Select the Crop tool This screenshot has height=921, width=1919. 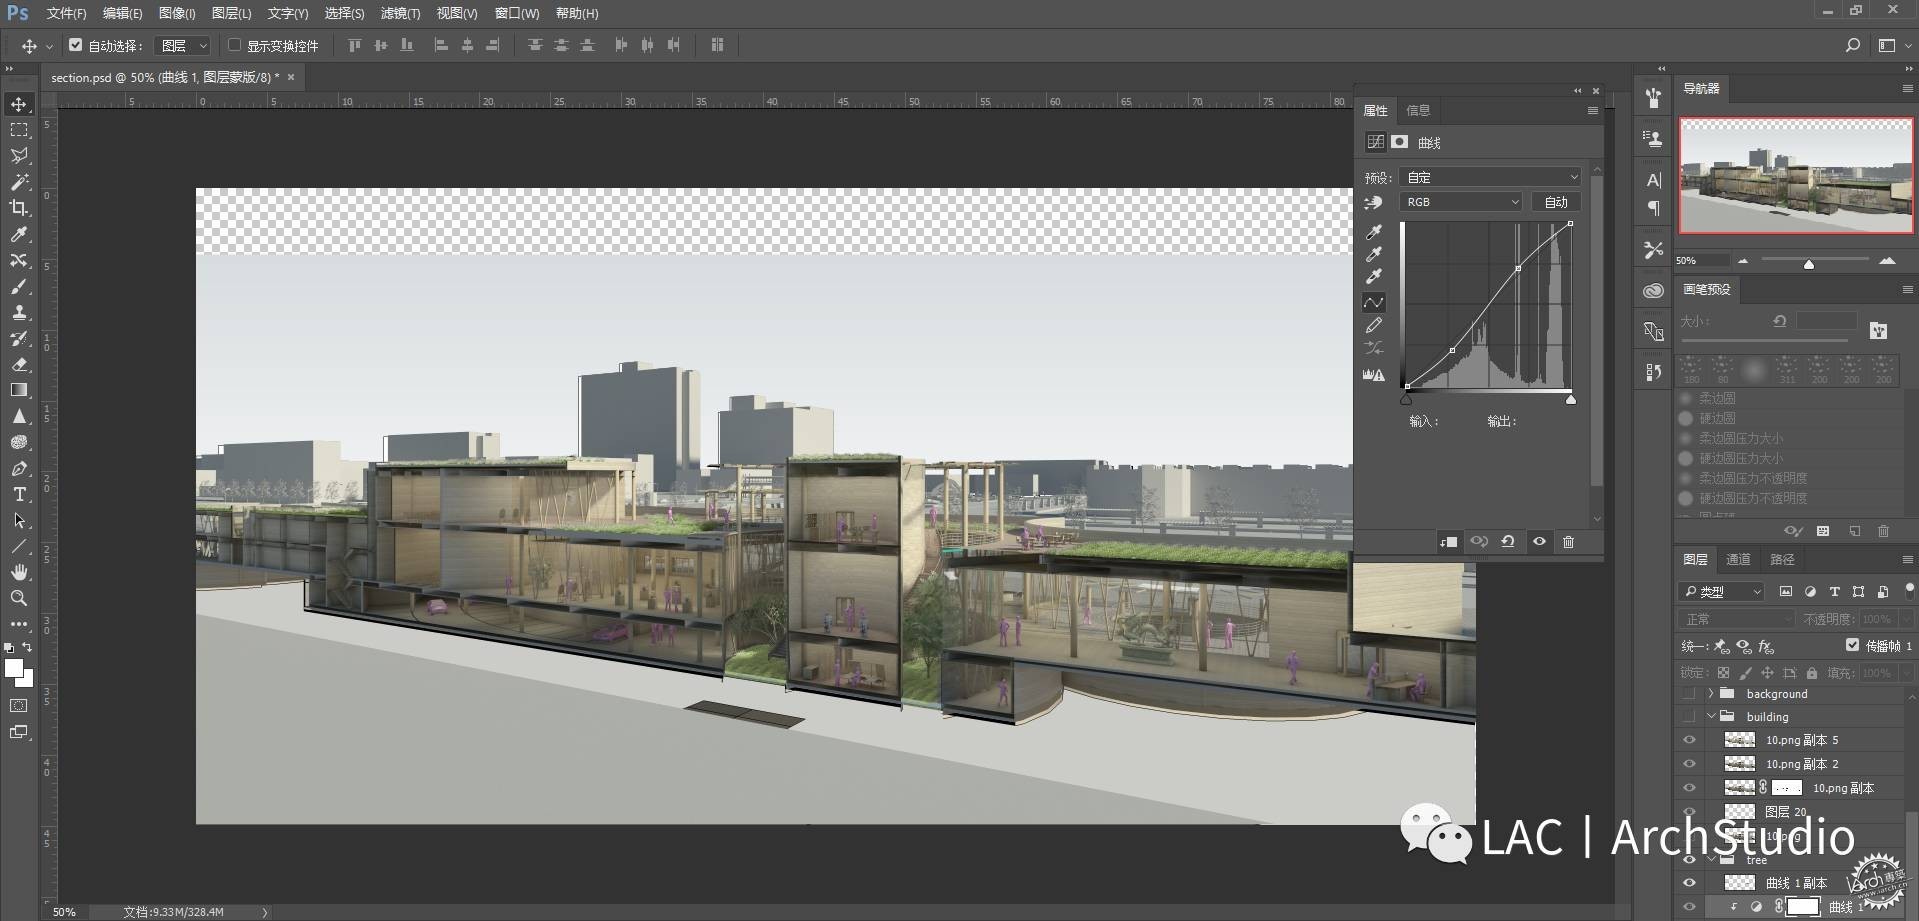point(19,208)
